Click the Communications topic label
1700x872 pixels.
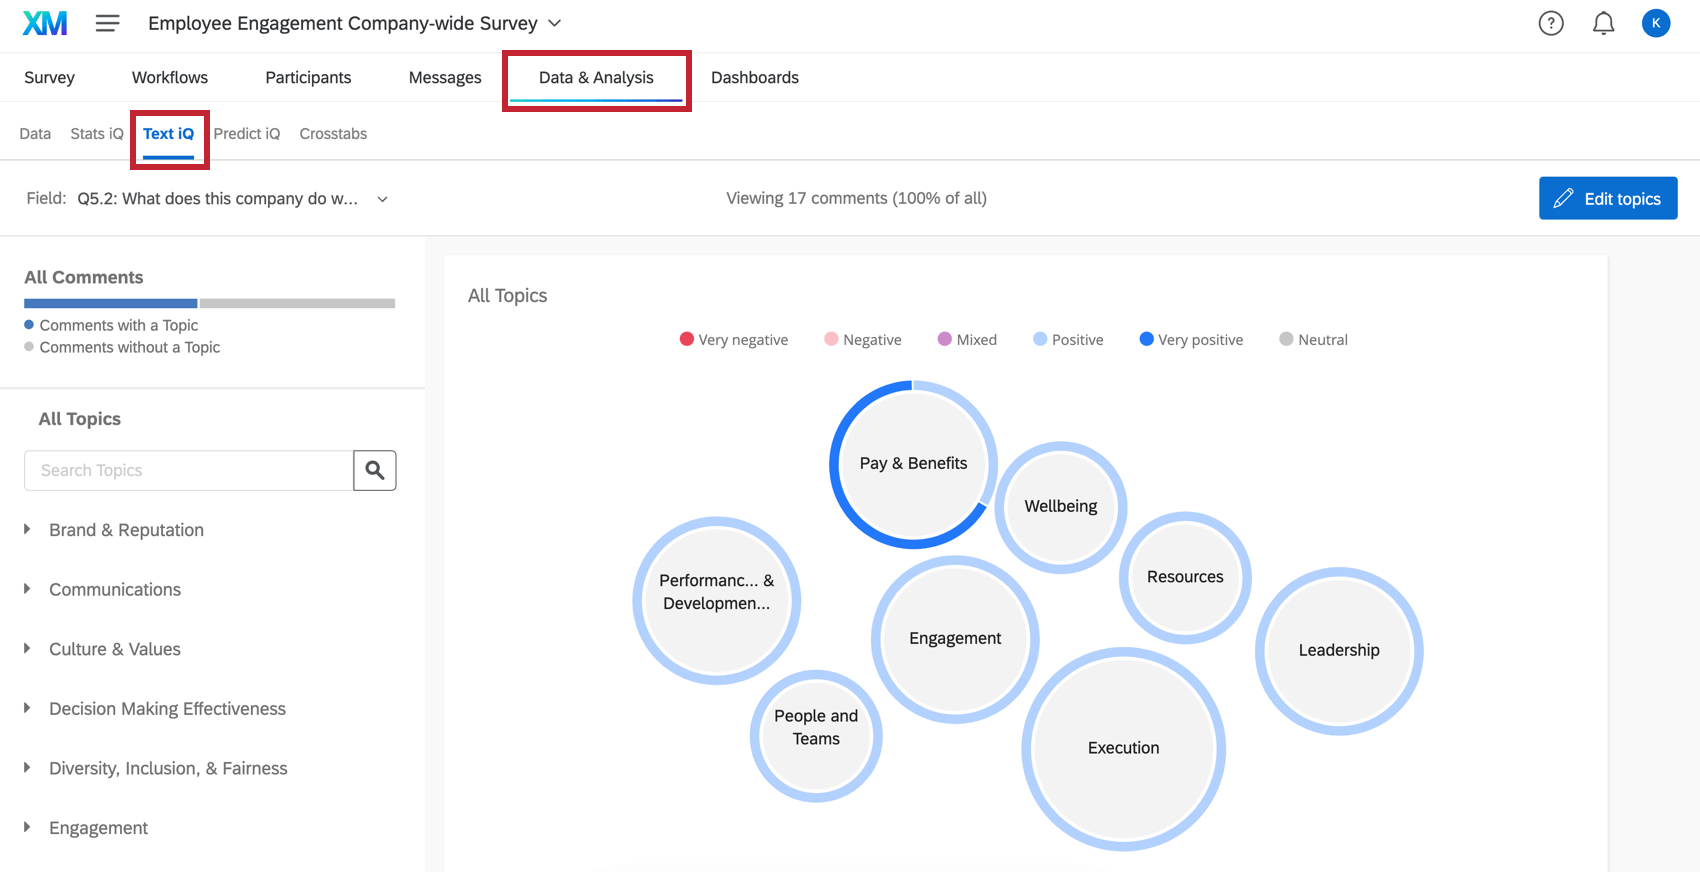(x=115, y=590)
